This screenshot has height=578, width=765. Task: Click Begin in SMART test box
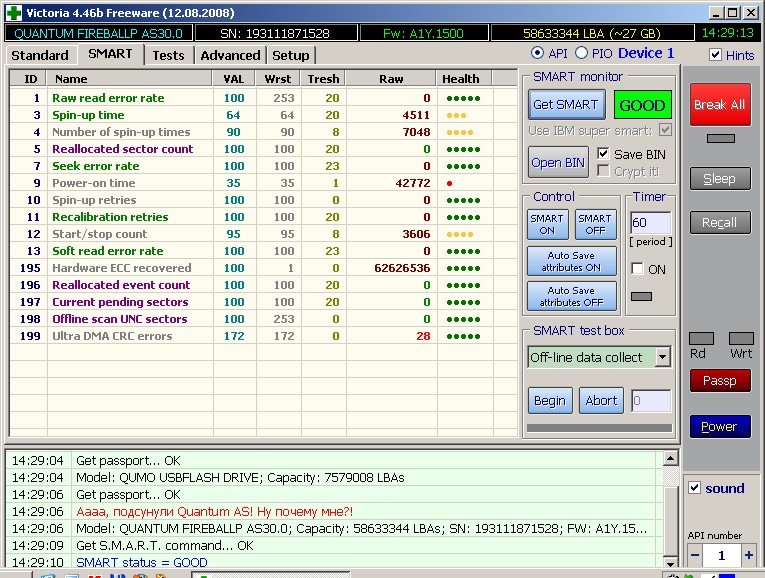coord(550,400)
